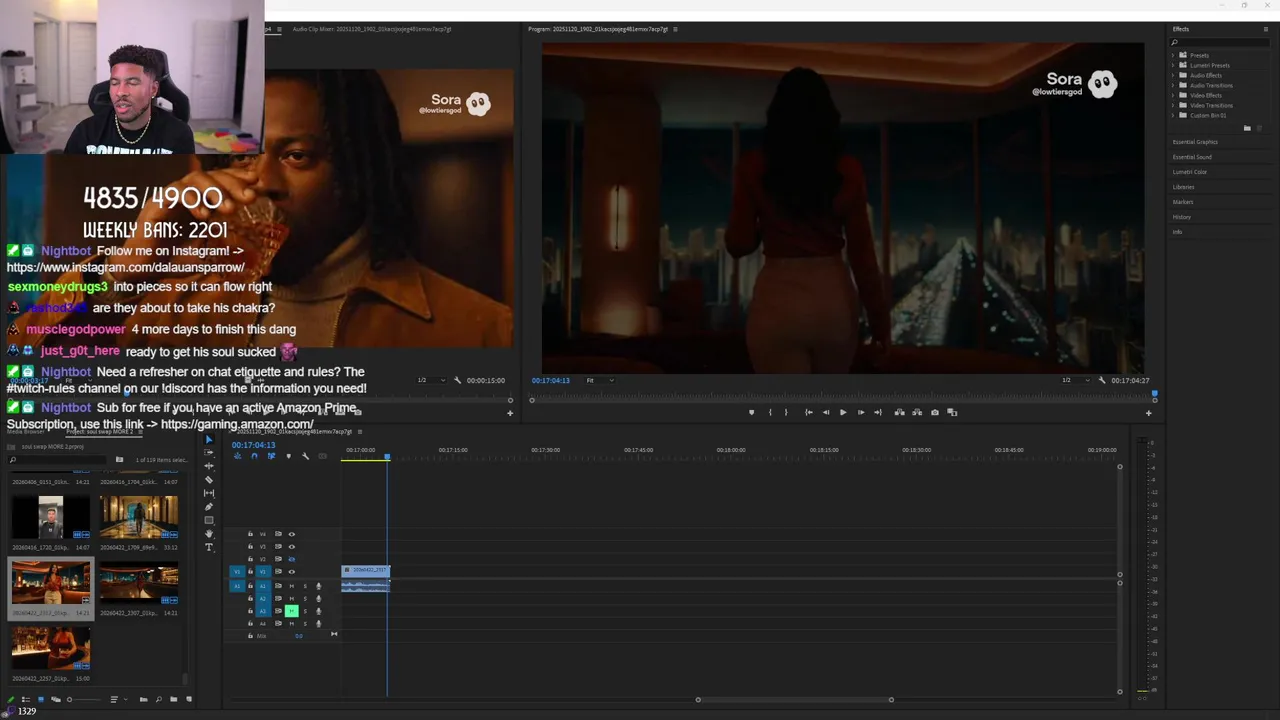Select the Pen tool
Viewport: 1280px width, 720px height.
tap(209, 507)
